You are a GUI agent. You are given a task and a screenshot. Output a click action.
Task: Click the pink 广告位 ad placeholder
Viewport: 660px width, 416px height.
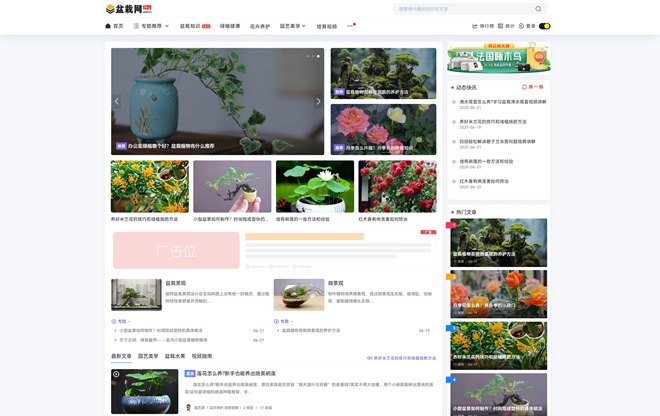pyautogui.click(x=176, y=251)
